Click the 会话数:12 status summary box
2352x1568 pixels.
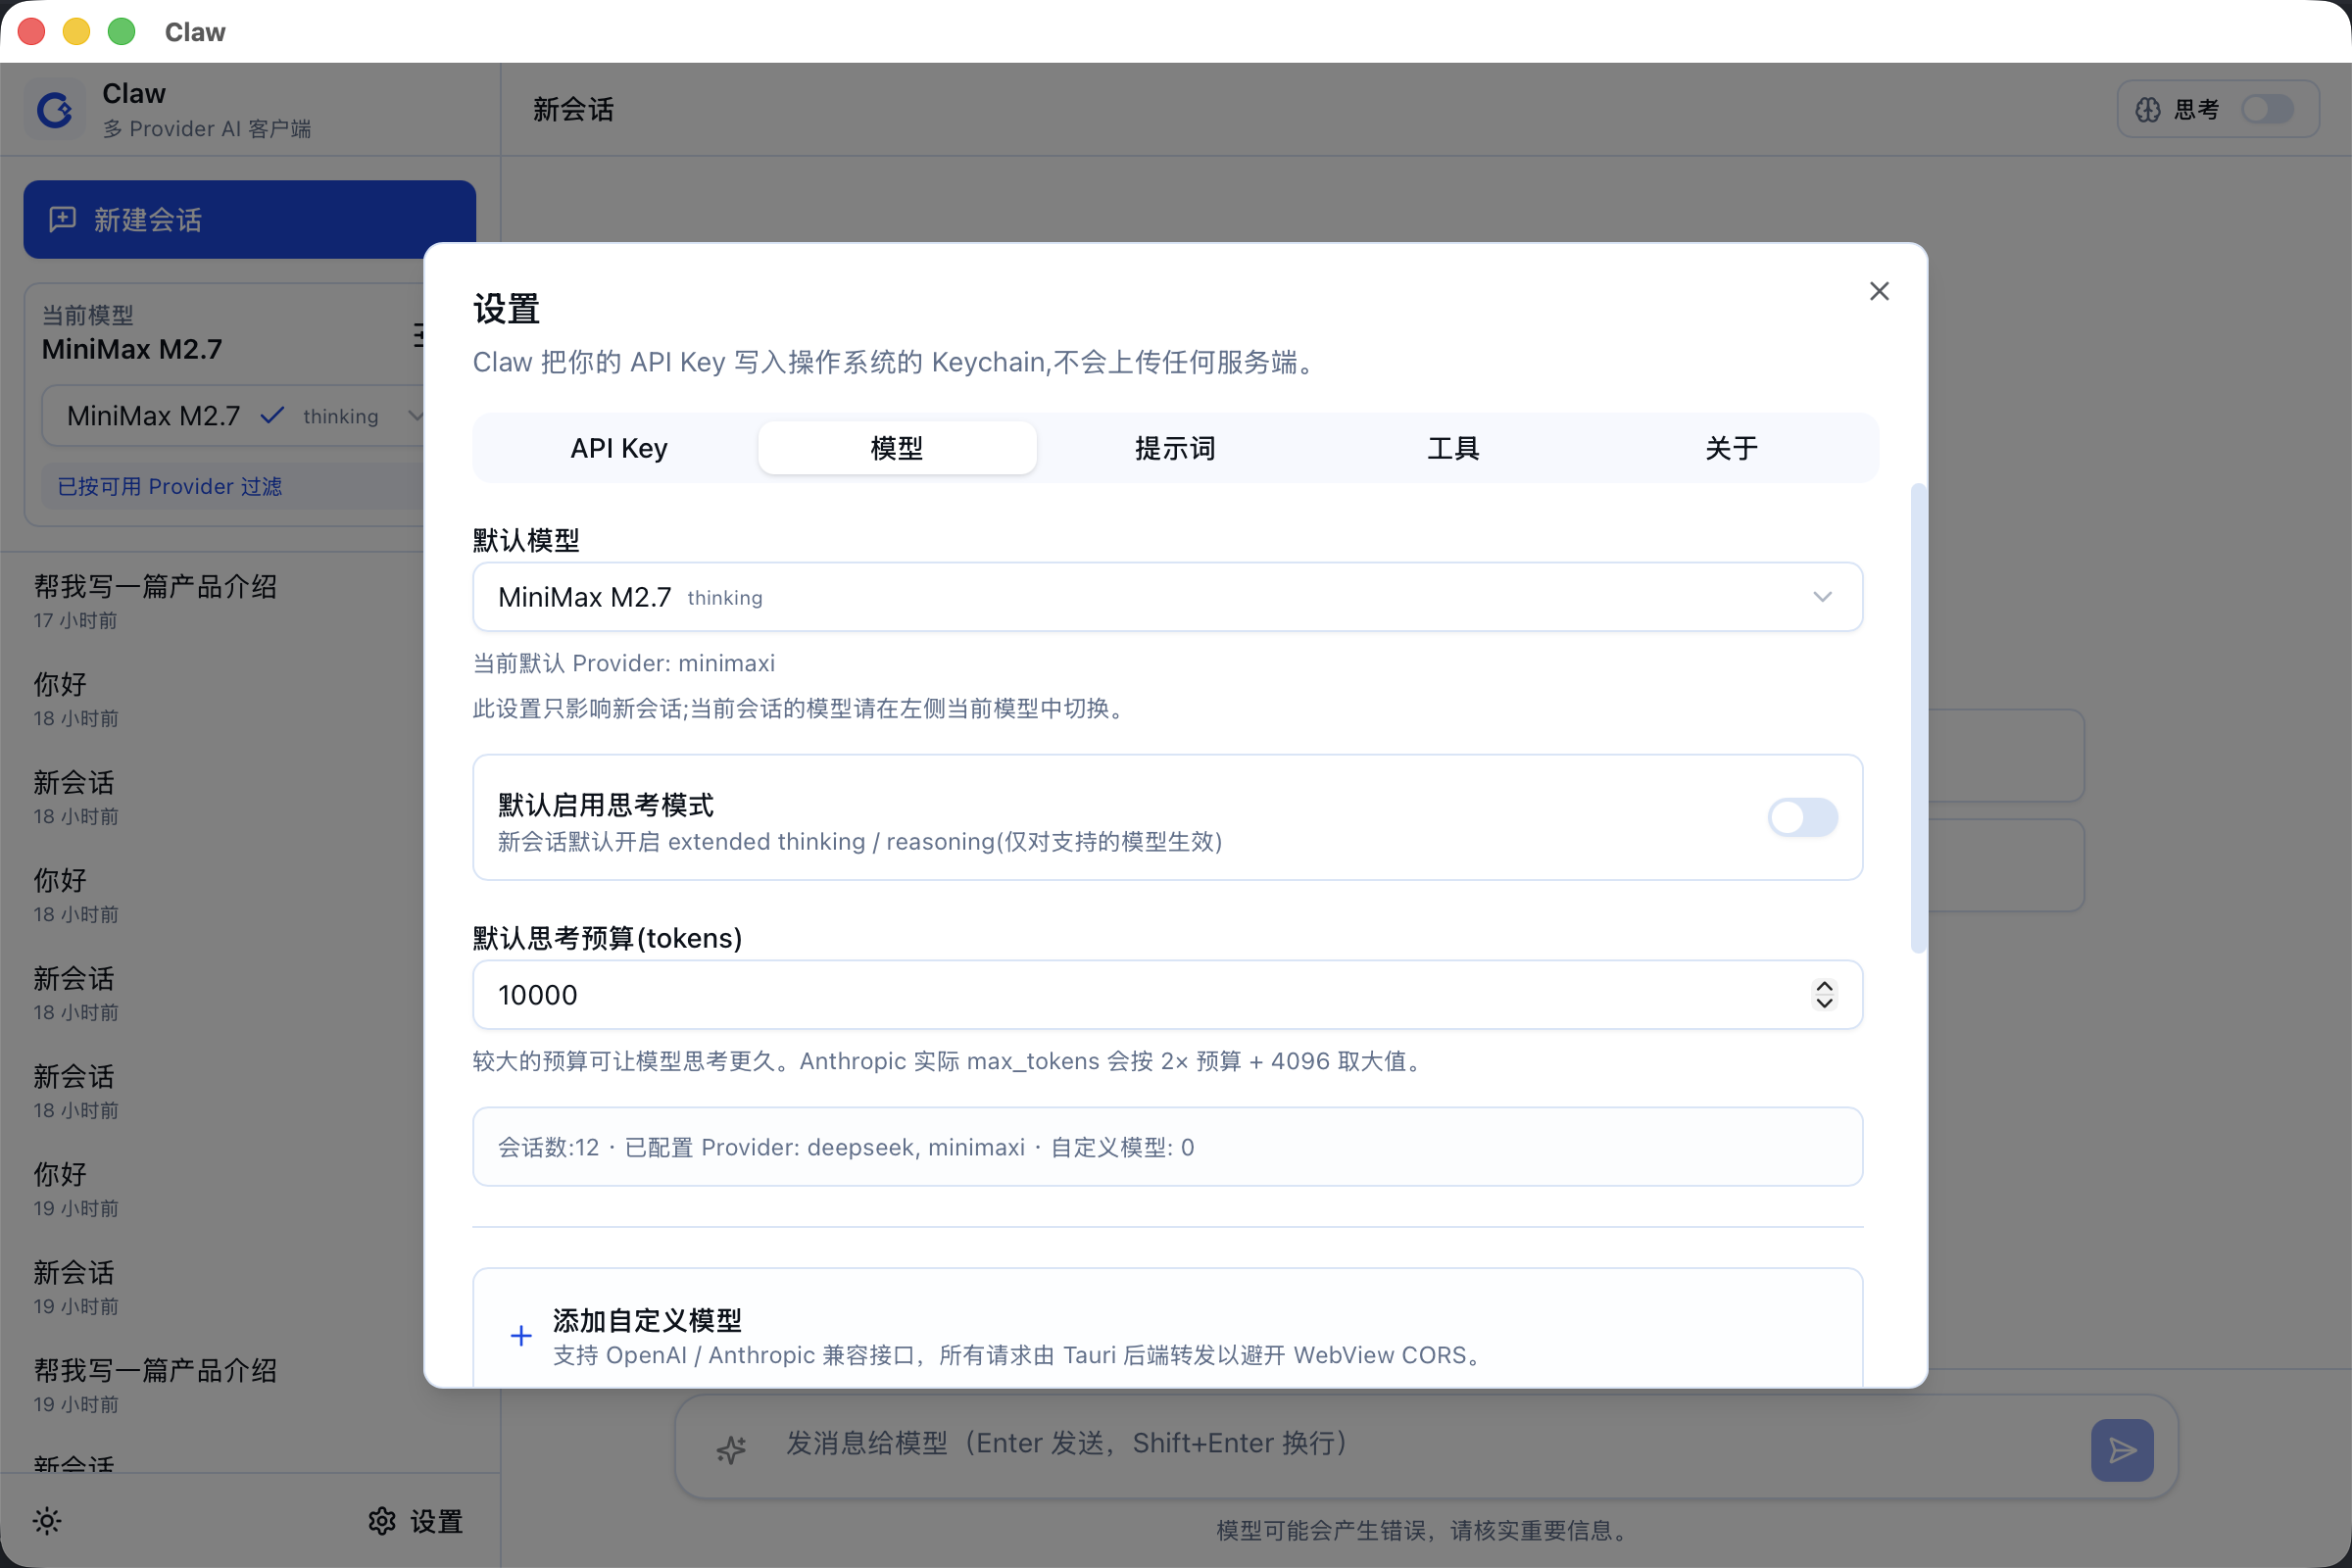point(1167,1146)
